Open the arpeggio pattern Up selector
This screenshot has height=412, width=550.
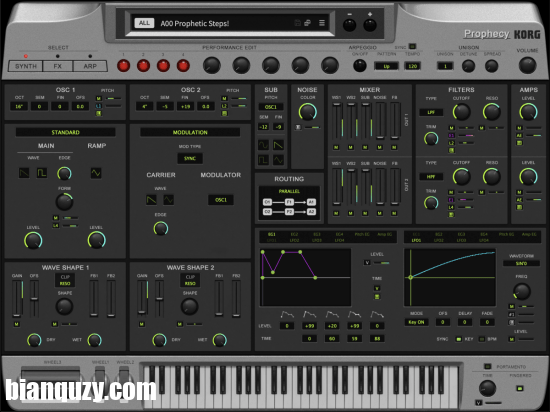pos(386,66)
